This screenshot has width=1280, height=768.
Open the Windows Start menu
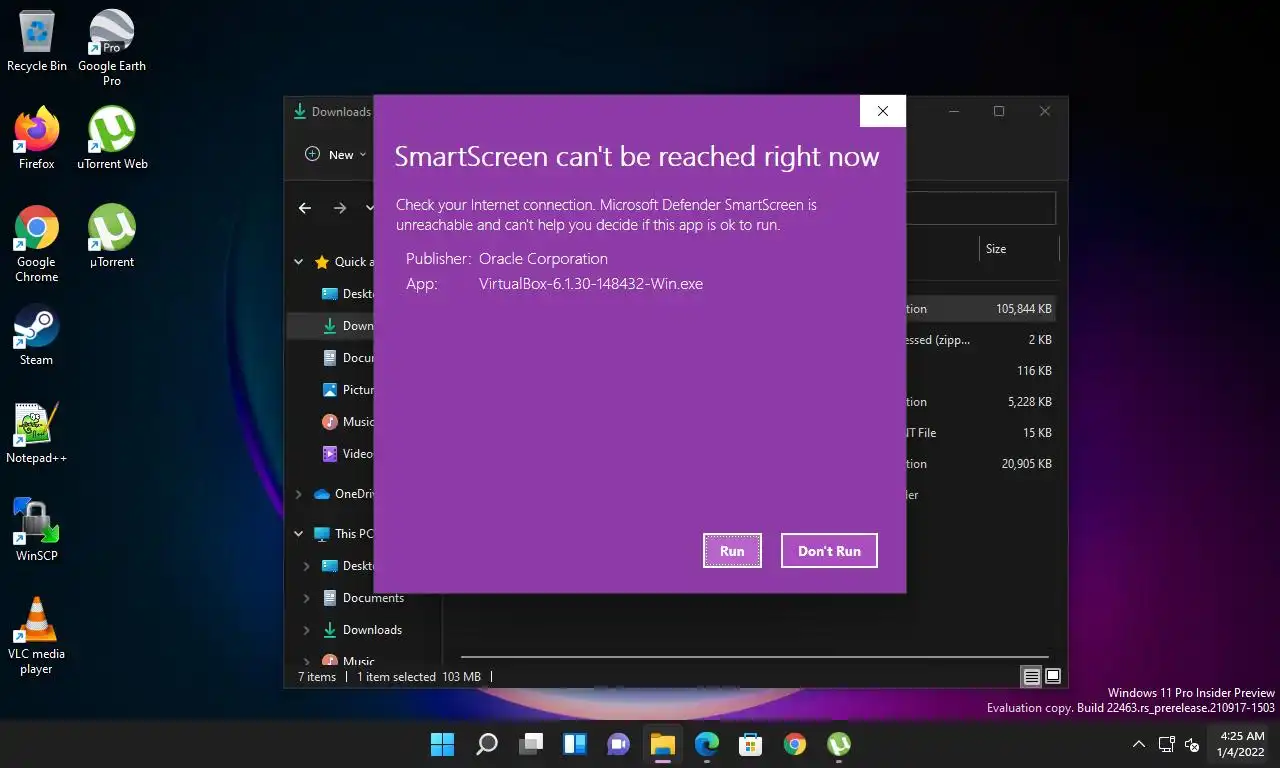tap(442, 744)
